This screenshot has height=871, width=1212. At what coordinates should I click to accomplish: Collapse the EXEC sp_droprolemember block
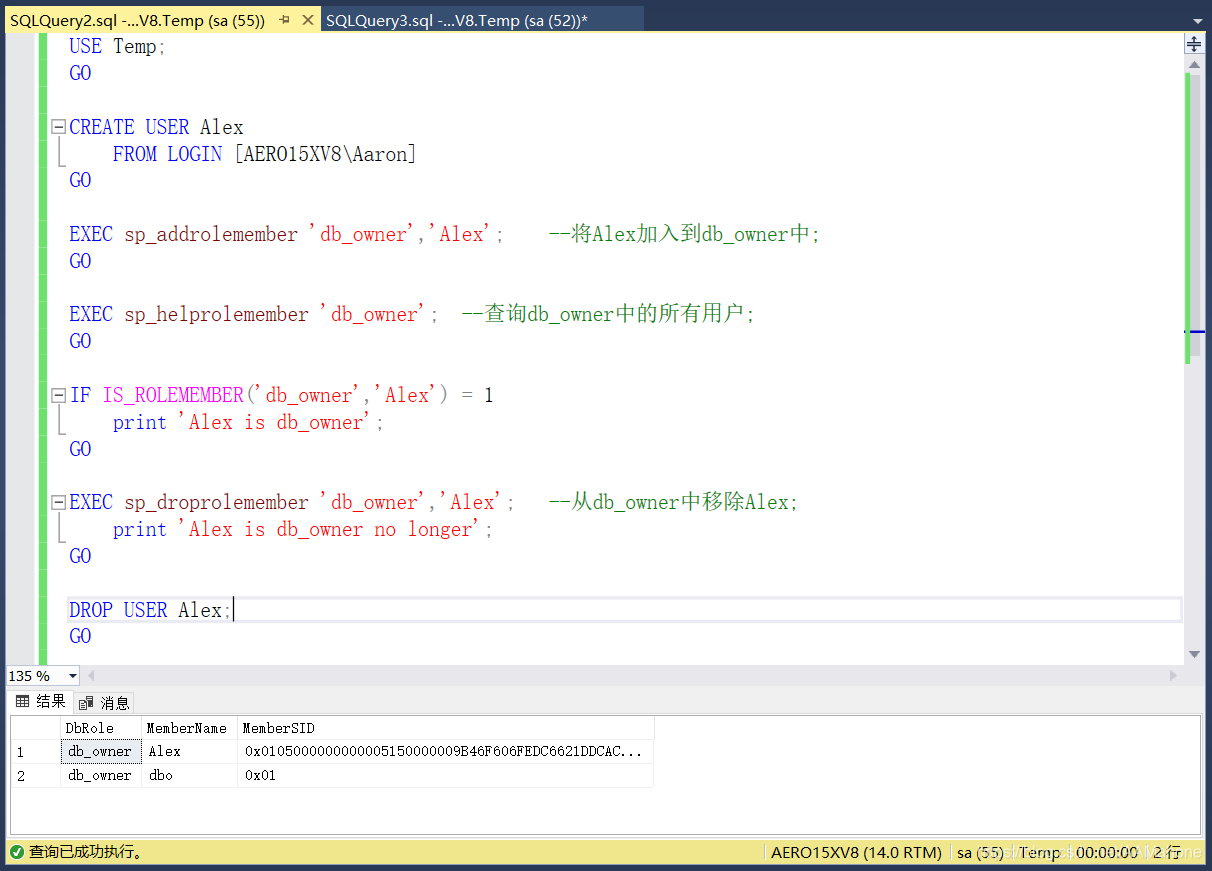click(58, 502)
